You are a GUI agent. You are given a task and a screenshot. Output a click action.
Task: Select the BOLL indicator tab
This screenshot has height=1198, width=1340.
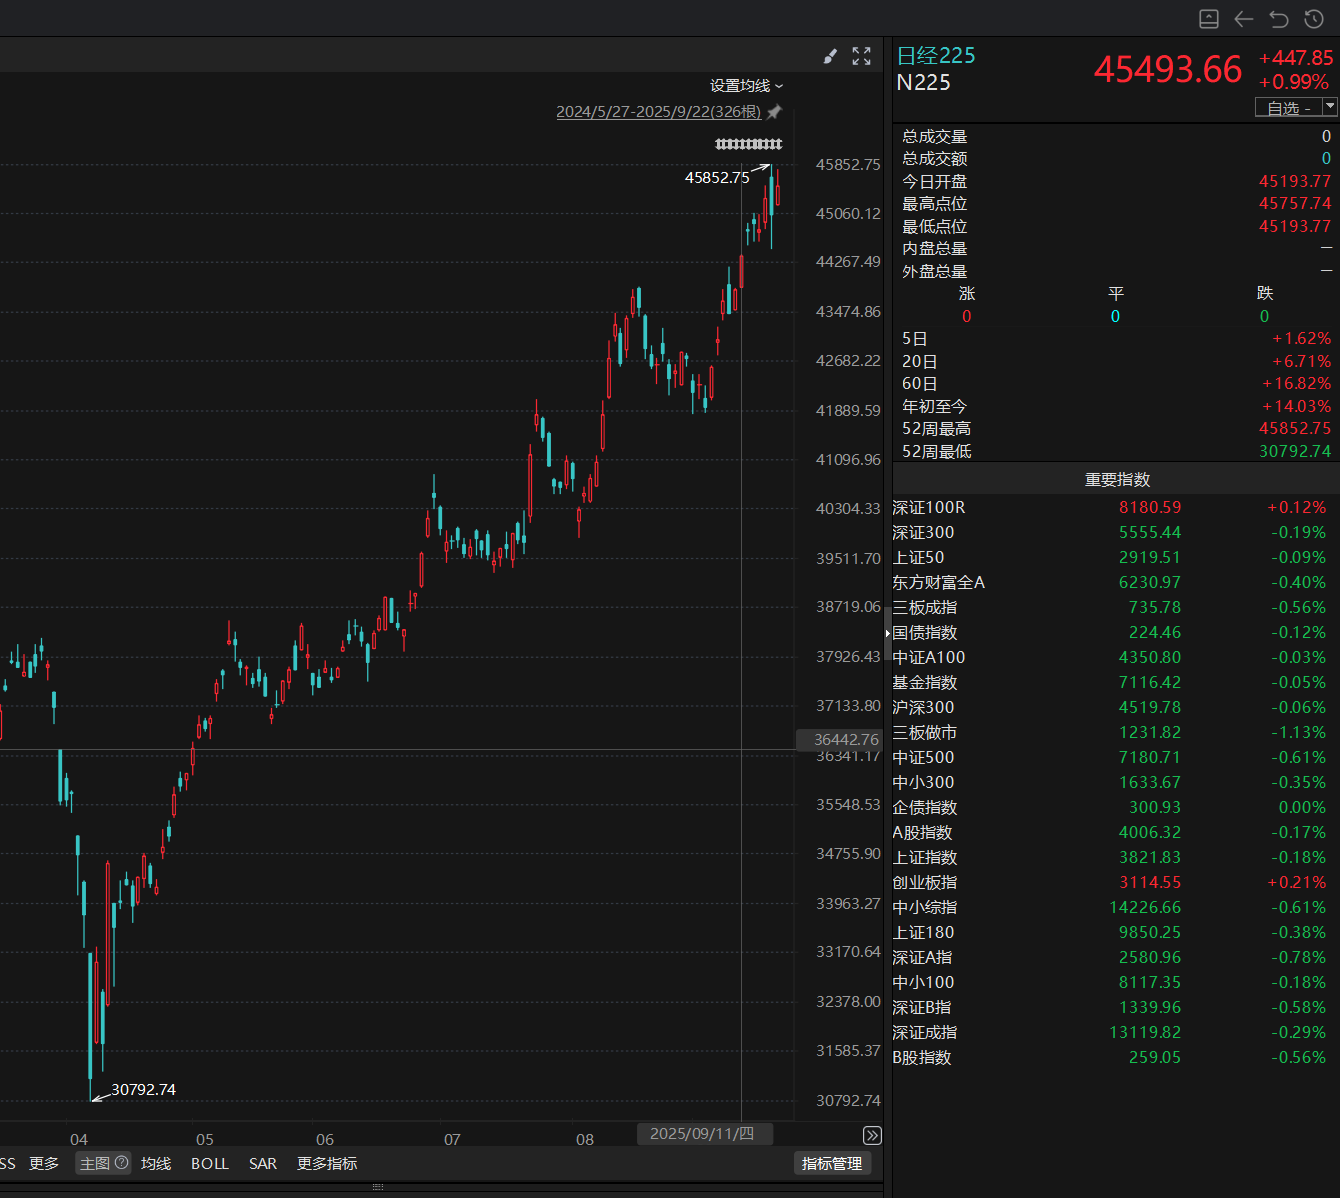210,1164
